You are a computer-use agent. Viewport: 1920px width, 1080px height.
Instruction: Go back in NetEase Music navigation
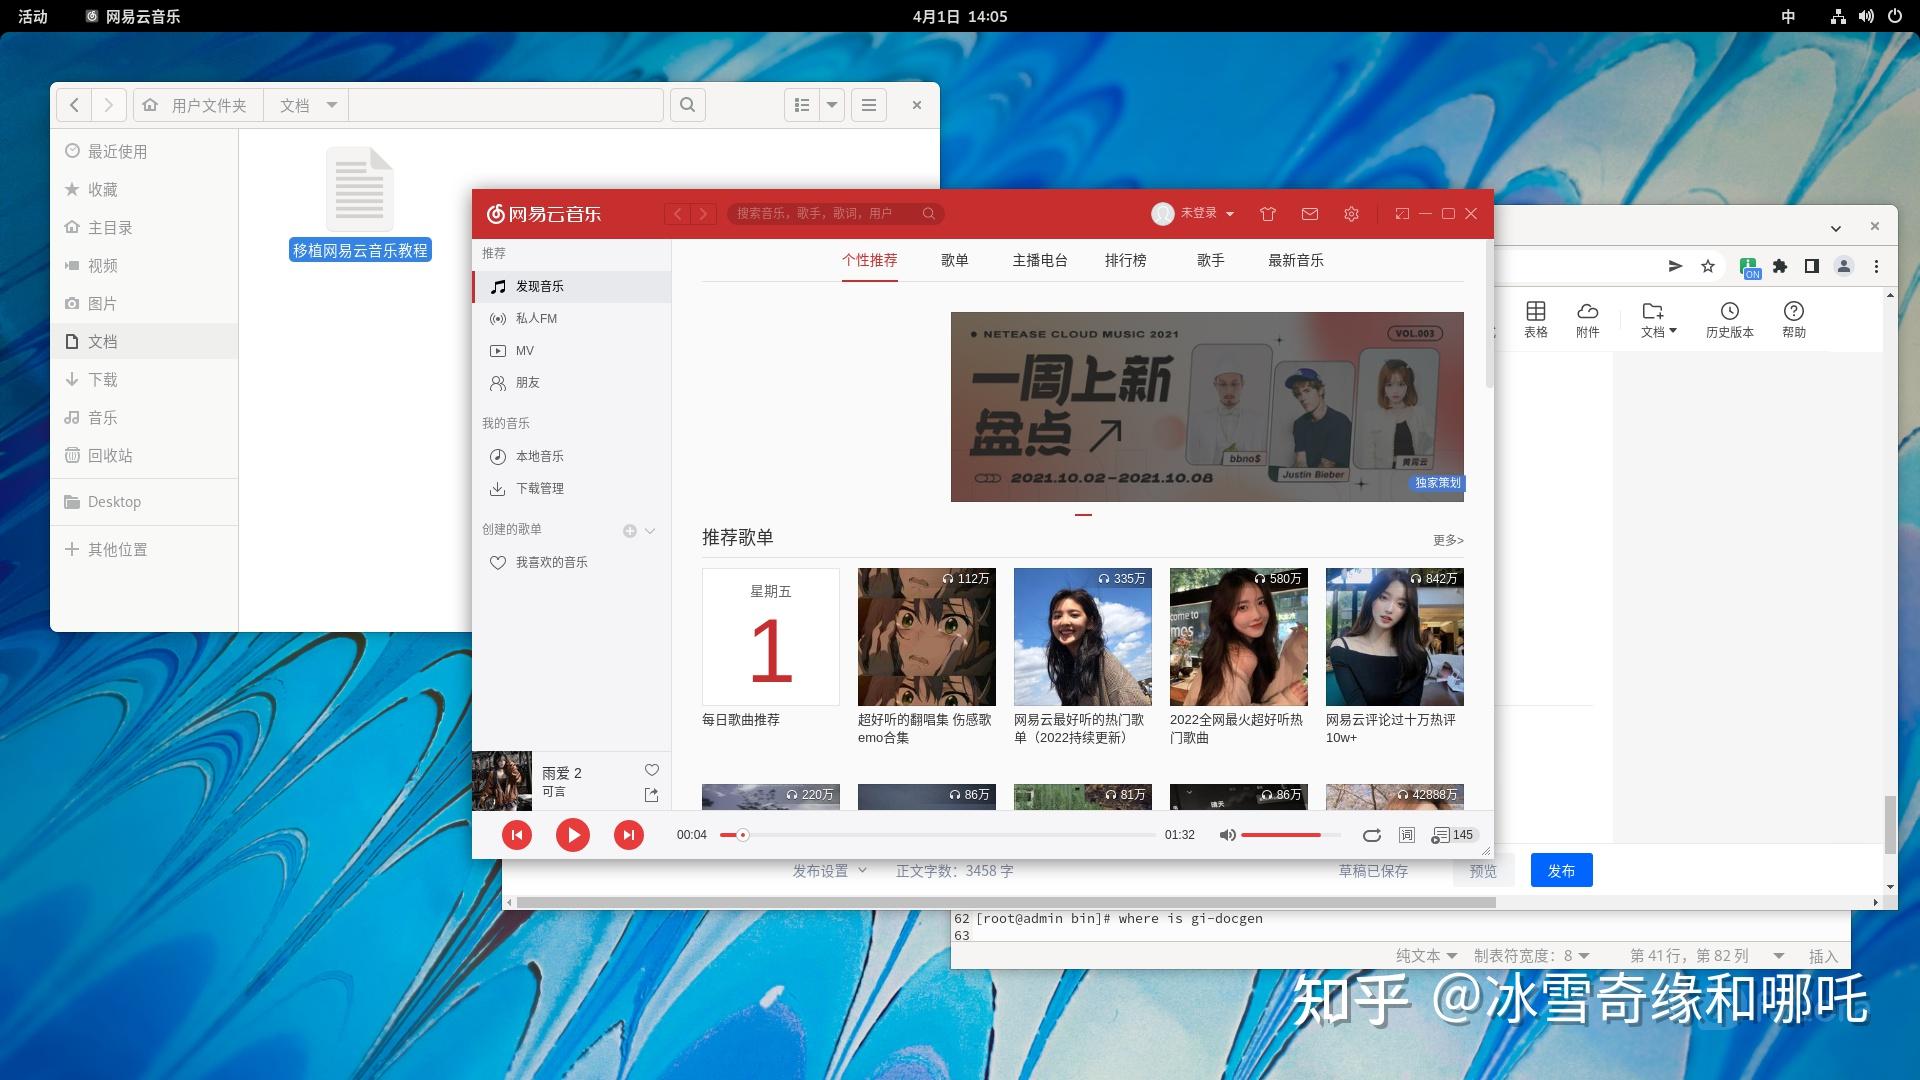(678, 214)
